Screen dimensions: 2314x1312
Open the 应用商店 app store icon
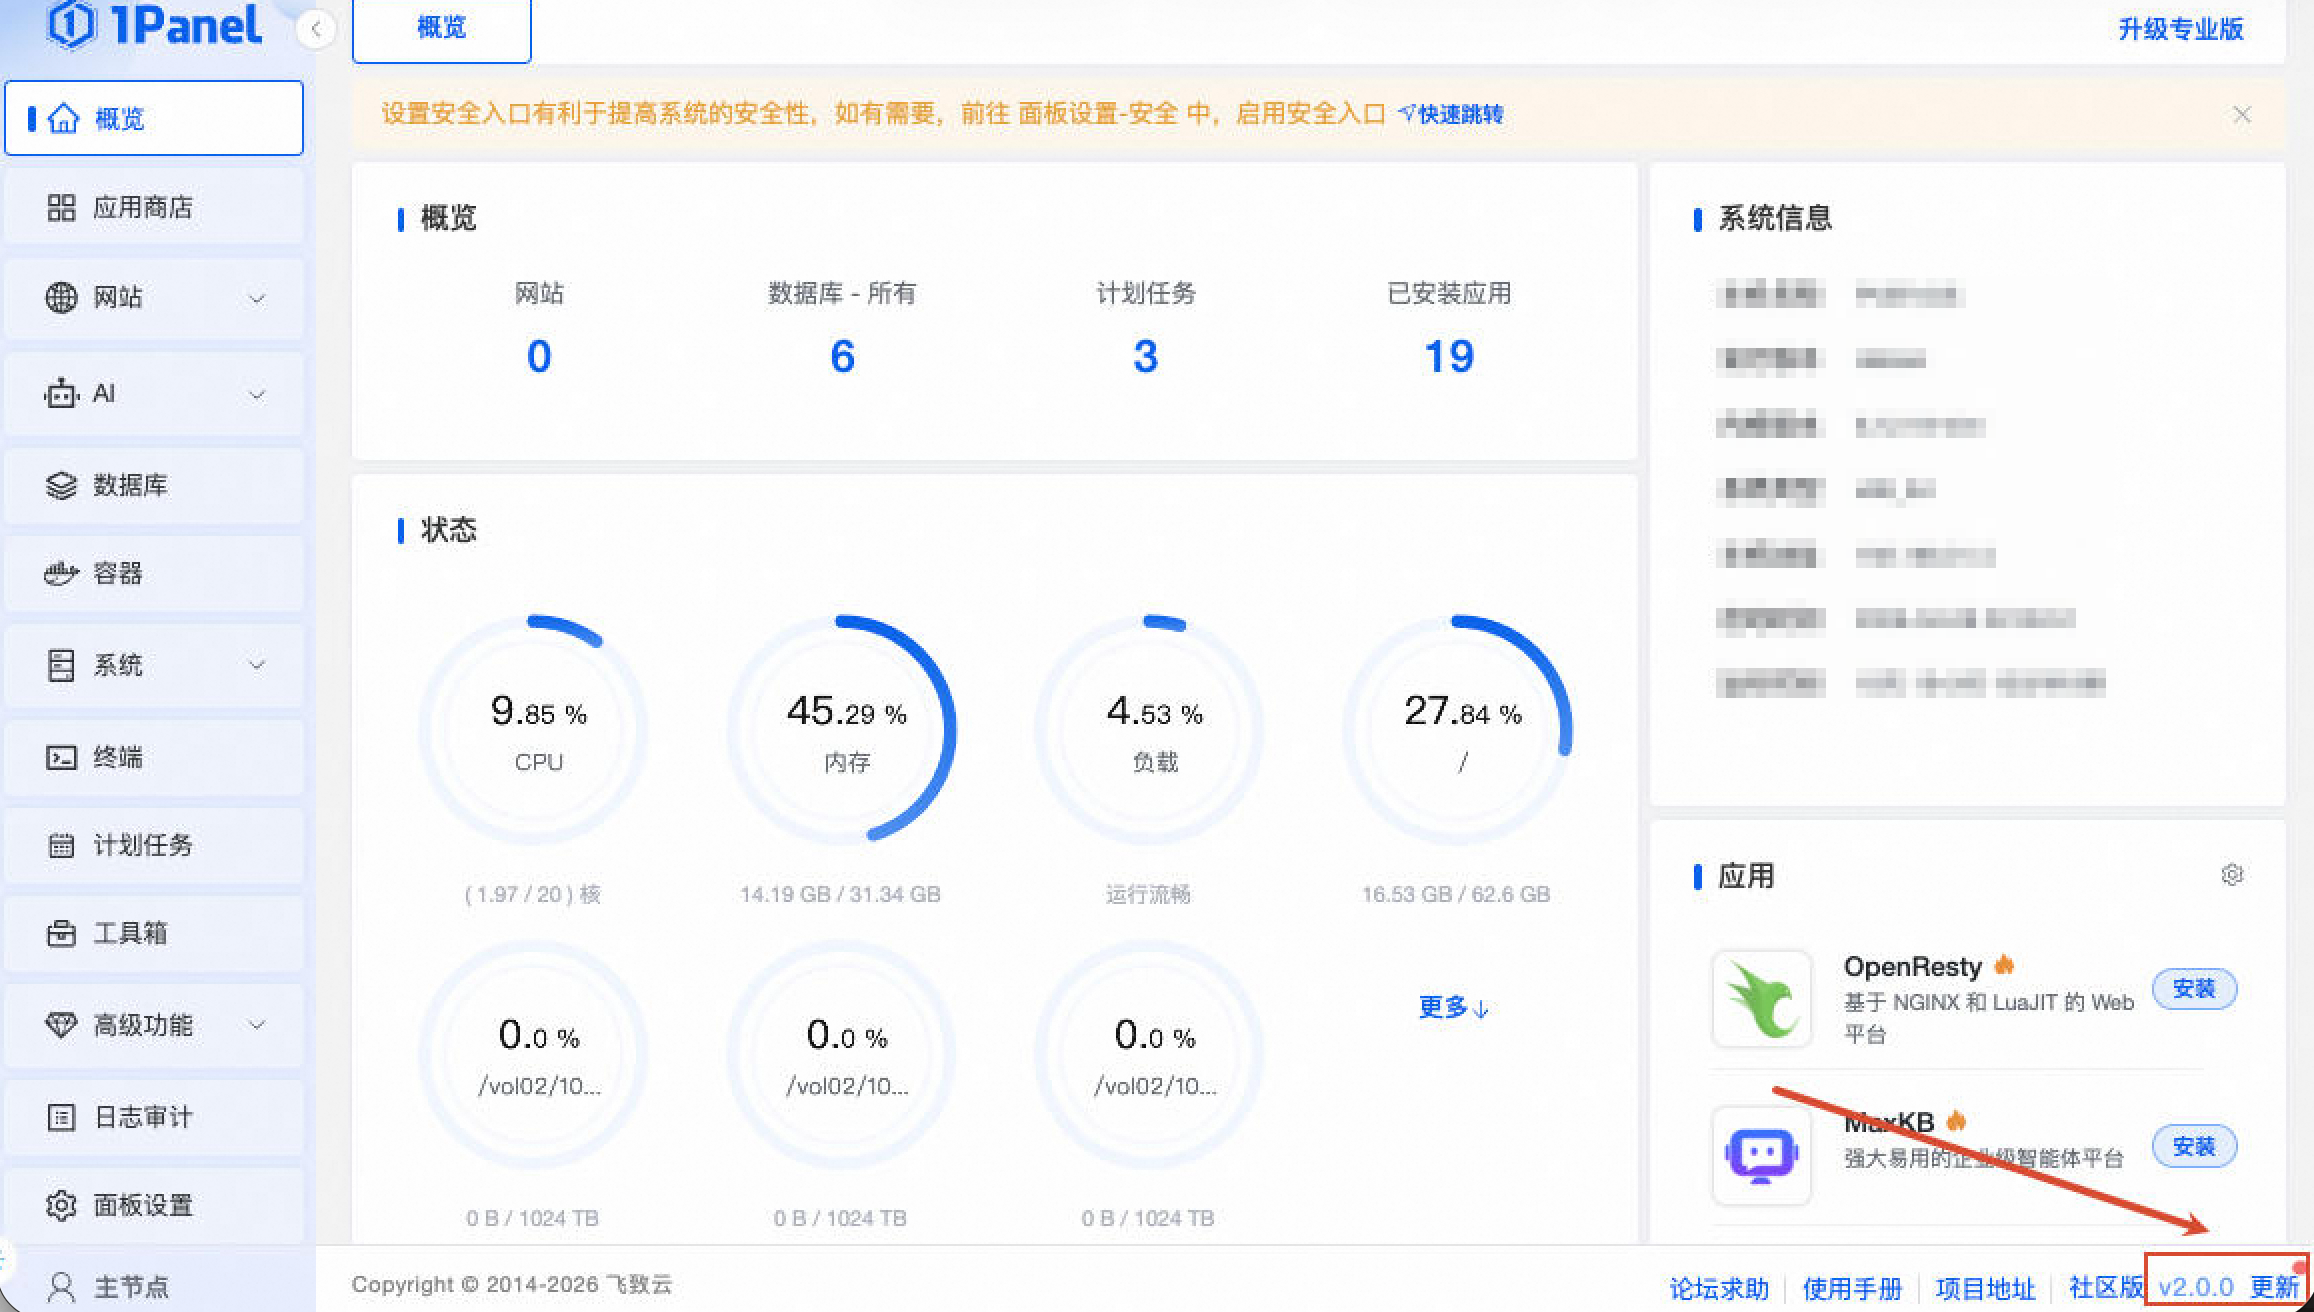(61, 208)
